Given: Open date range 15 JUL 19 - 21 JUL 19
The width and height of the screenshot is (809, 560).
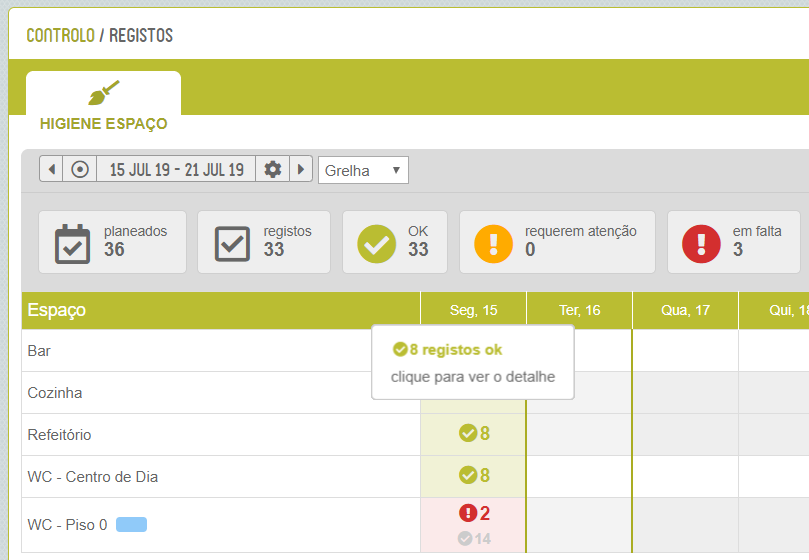Looking at the screenshot, I should pyautogui.click(x=176, y=169).
